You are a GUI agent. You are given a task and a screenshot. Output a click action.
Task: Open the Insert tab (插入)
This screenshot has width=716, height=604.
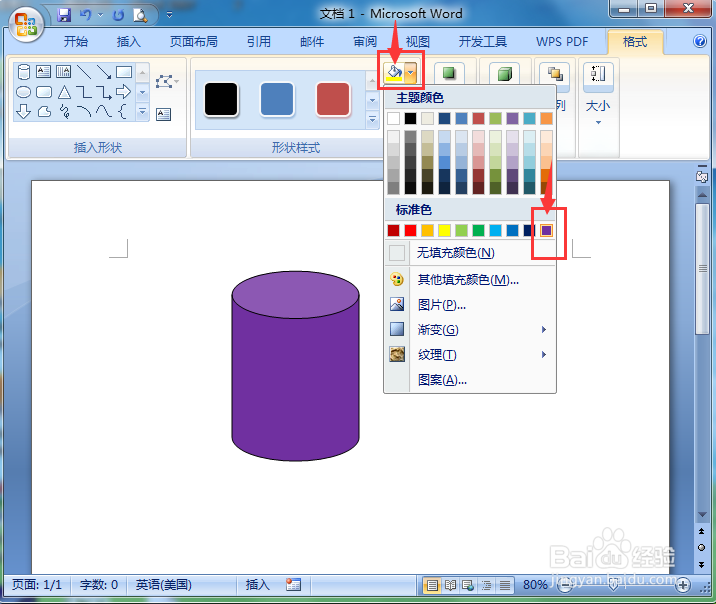129,42
